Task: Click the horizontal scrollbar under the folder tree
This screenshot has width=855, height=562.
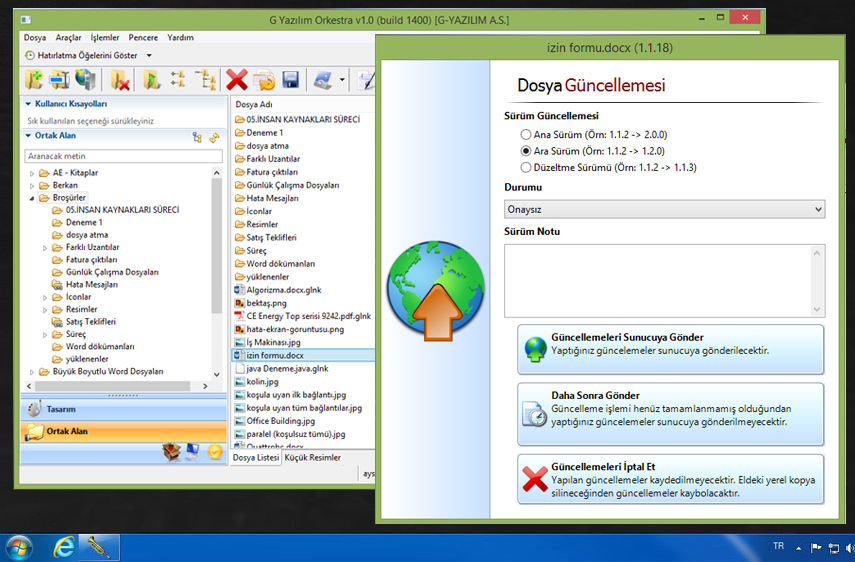Action: click(x=110, y=384)
